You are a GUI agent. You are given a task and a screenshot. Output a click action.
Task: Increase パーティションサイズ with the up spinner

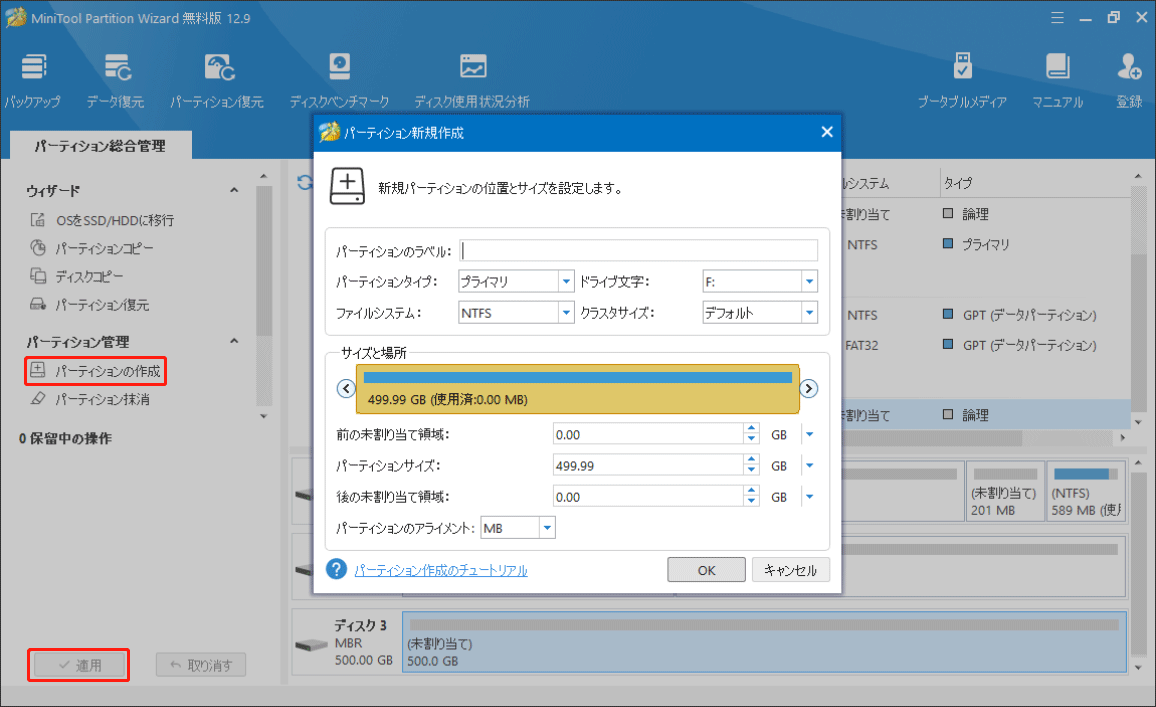click(x=751, y=460)
